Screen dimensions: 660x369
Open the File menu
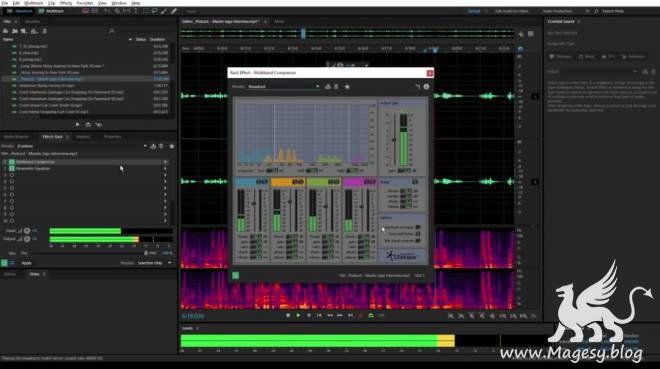tap(5, 3)
